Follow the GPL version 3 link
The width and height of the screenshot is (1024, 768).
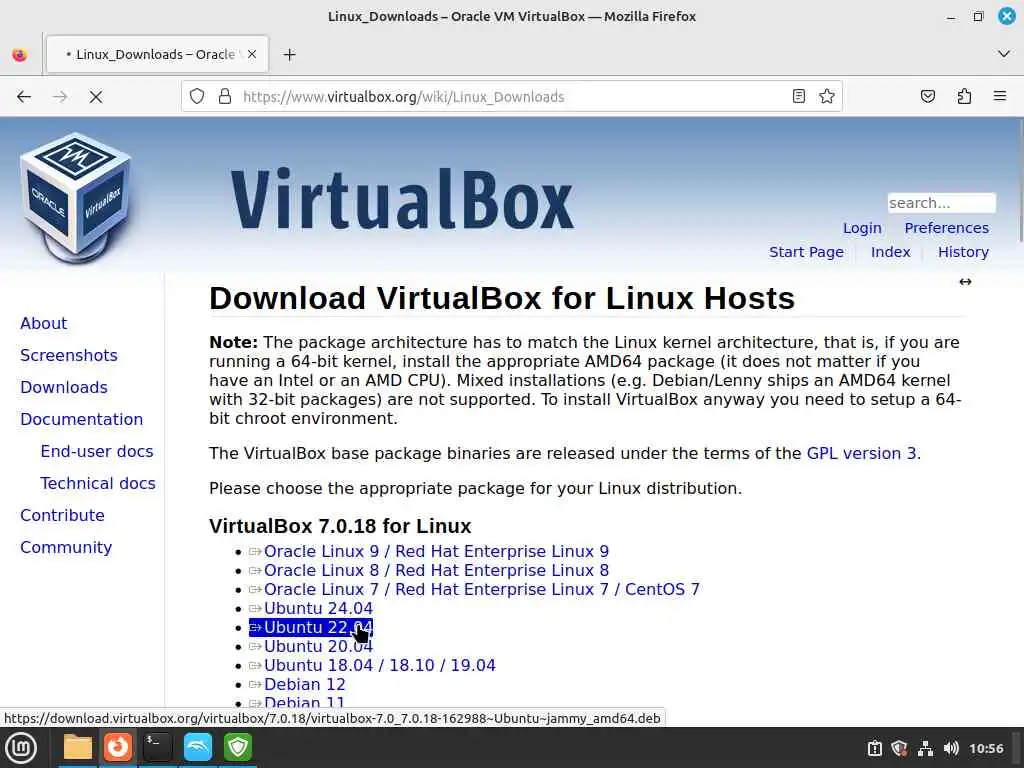861,453
